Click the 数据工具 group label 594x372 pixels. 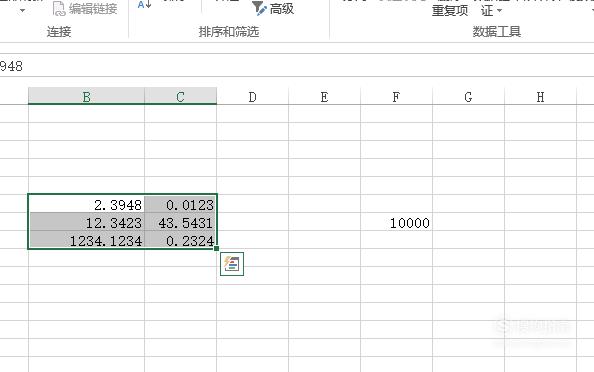point(496,31)
